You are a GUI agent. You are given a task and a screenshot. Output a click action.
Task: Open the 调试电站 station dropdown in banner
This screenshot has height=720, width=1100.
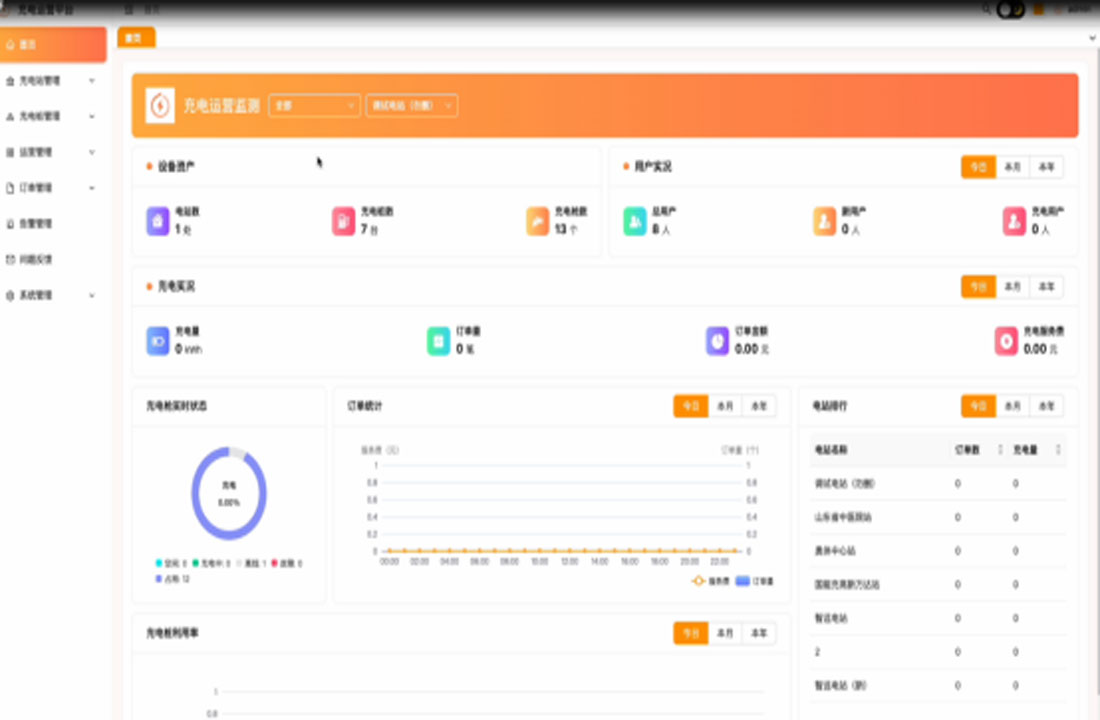(x=411, y=106)
